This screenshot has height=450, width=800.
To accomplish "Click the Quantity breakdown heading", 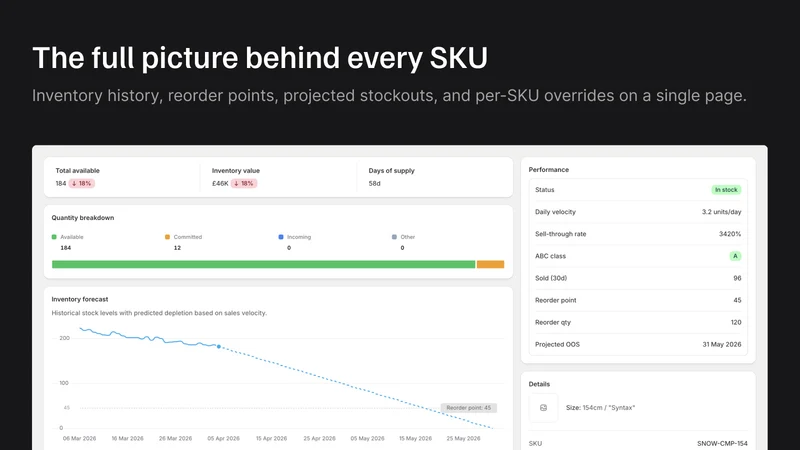I will (83, 217).
